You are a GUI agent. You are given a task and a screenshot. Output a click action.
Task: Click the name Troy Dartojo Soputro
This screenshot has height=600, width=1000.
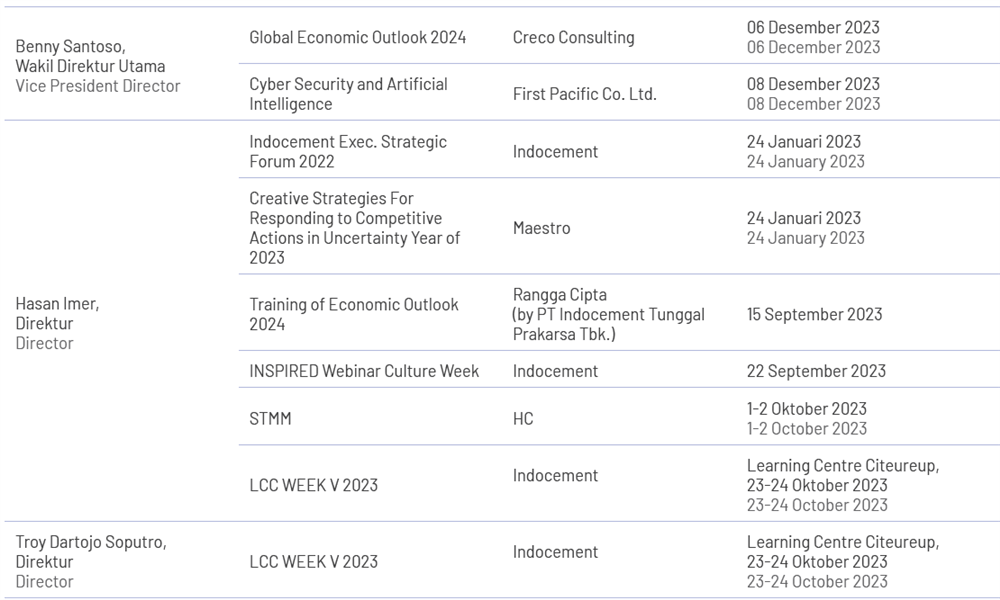pos(91,542)
